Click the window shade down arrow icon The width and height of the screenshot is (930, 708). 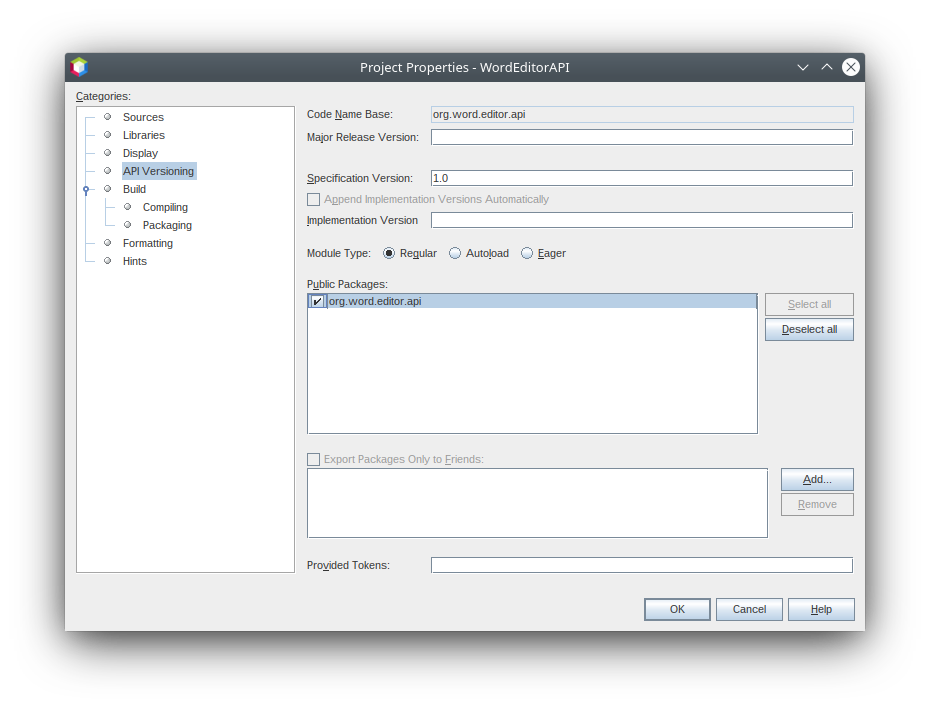point(802,67)
